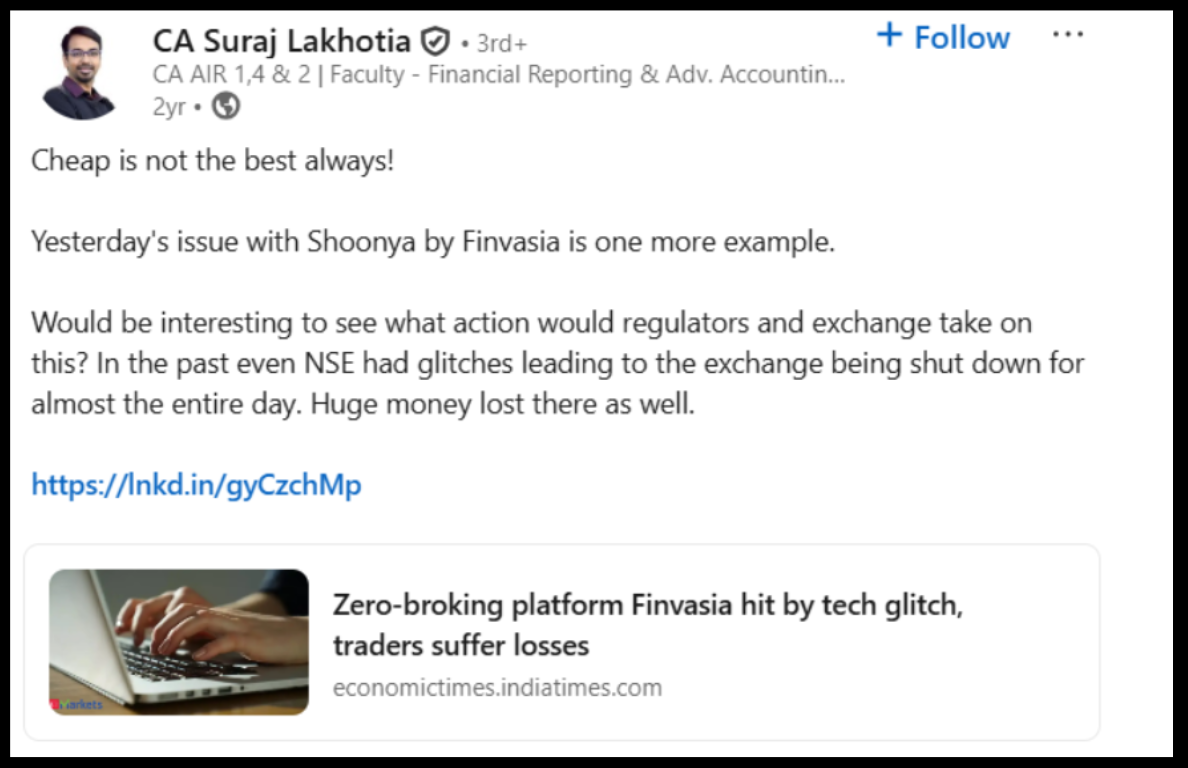Image resolution: width=1188 pixels, height=768 pixels.
Task: Click the CA AIR Faculty headline text
Action: tap(498, 75)
